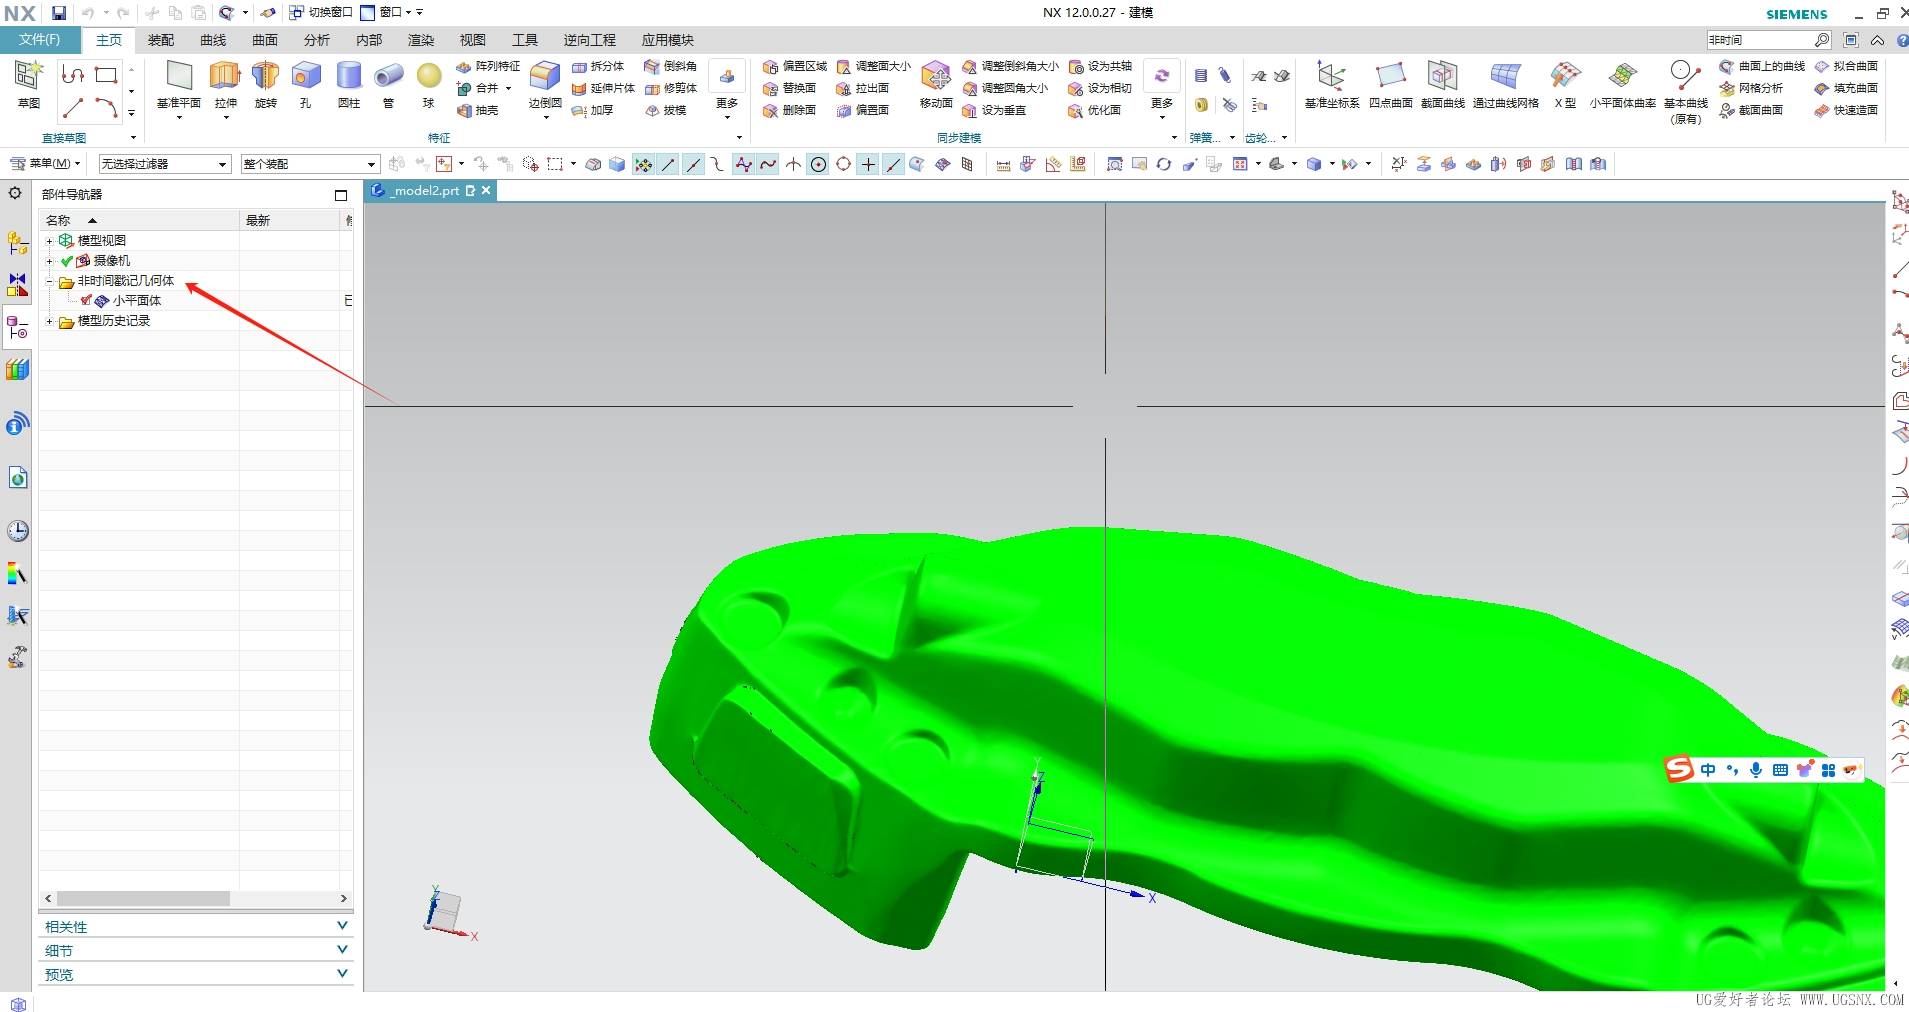Select 基本曲线(原有) basic curves tool

(1686, 91)
